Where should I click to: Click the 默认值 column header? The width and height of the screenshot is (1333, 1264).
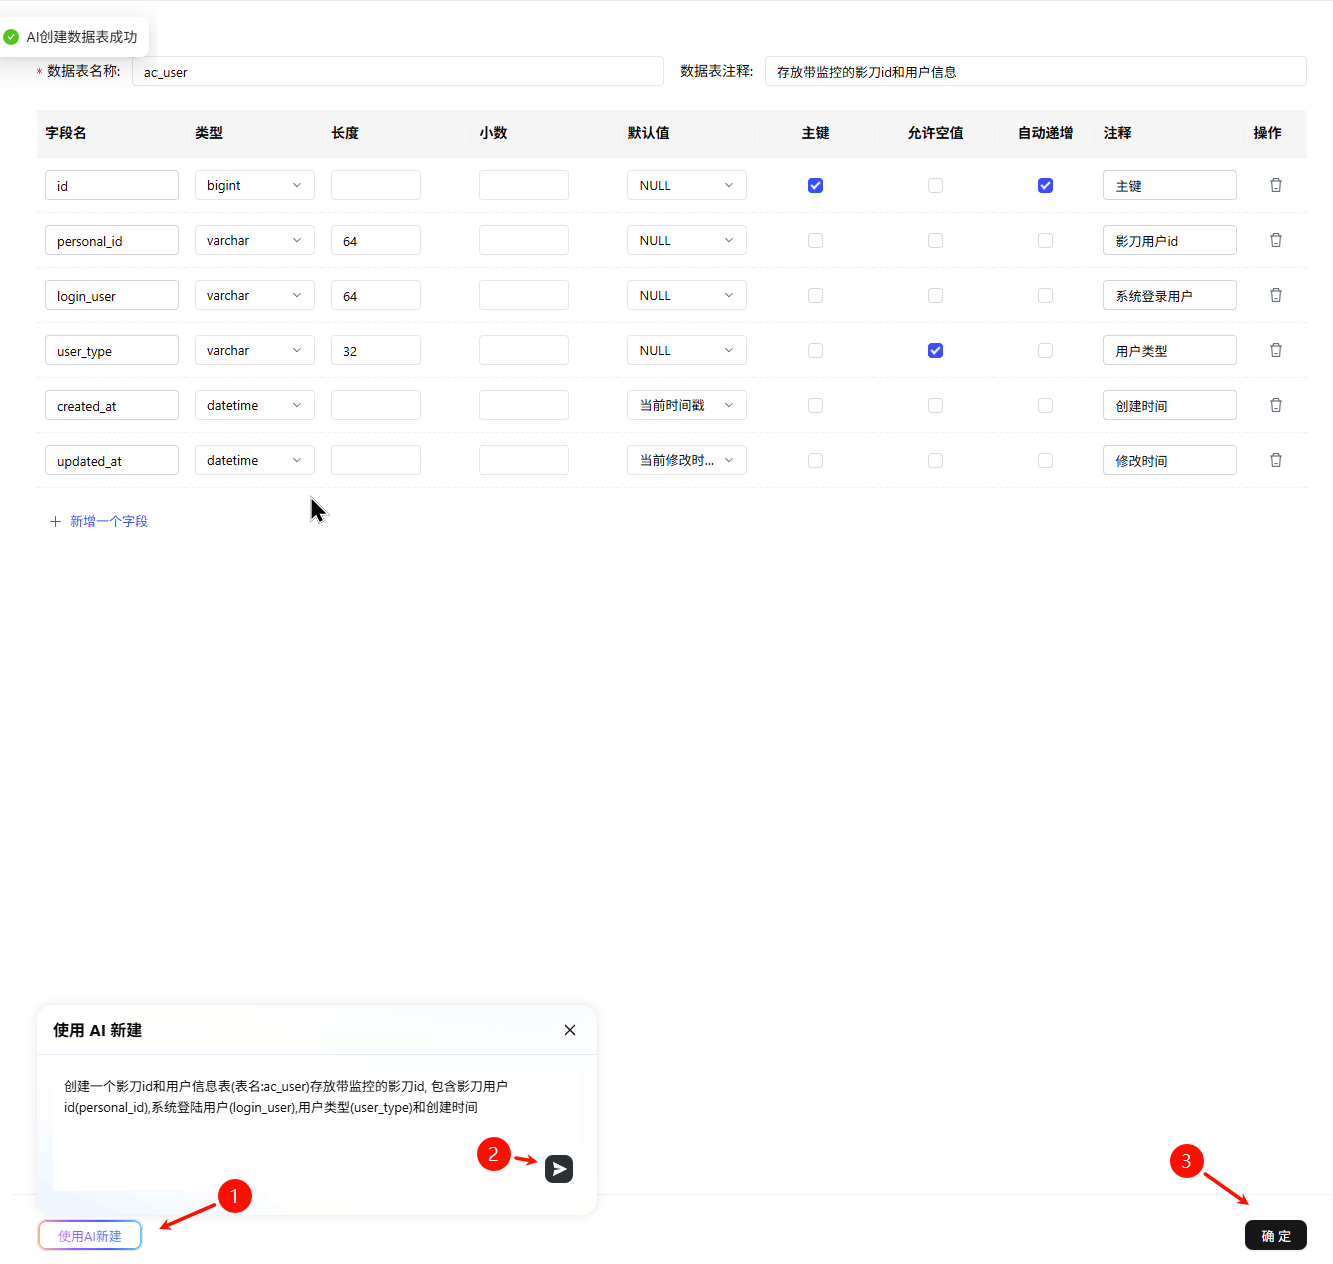(x=648, y=133)
